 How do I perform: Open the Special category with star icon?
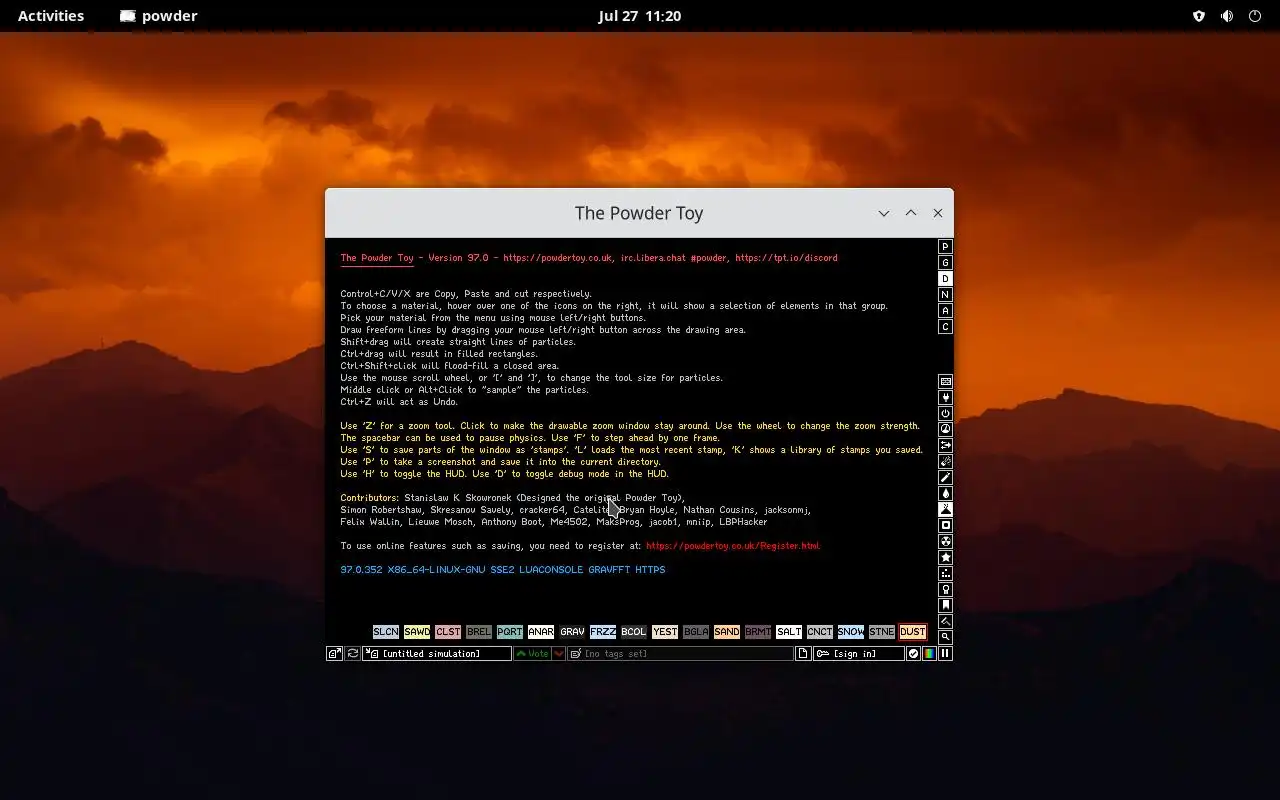[945, 557]
